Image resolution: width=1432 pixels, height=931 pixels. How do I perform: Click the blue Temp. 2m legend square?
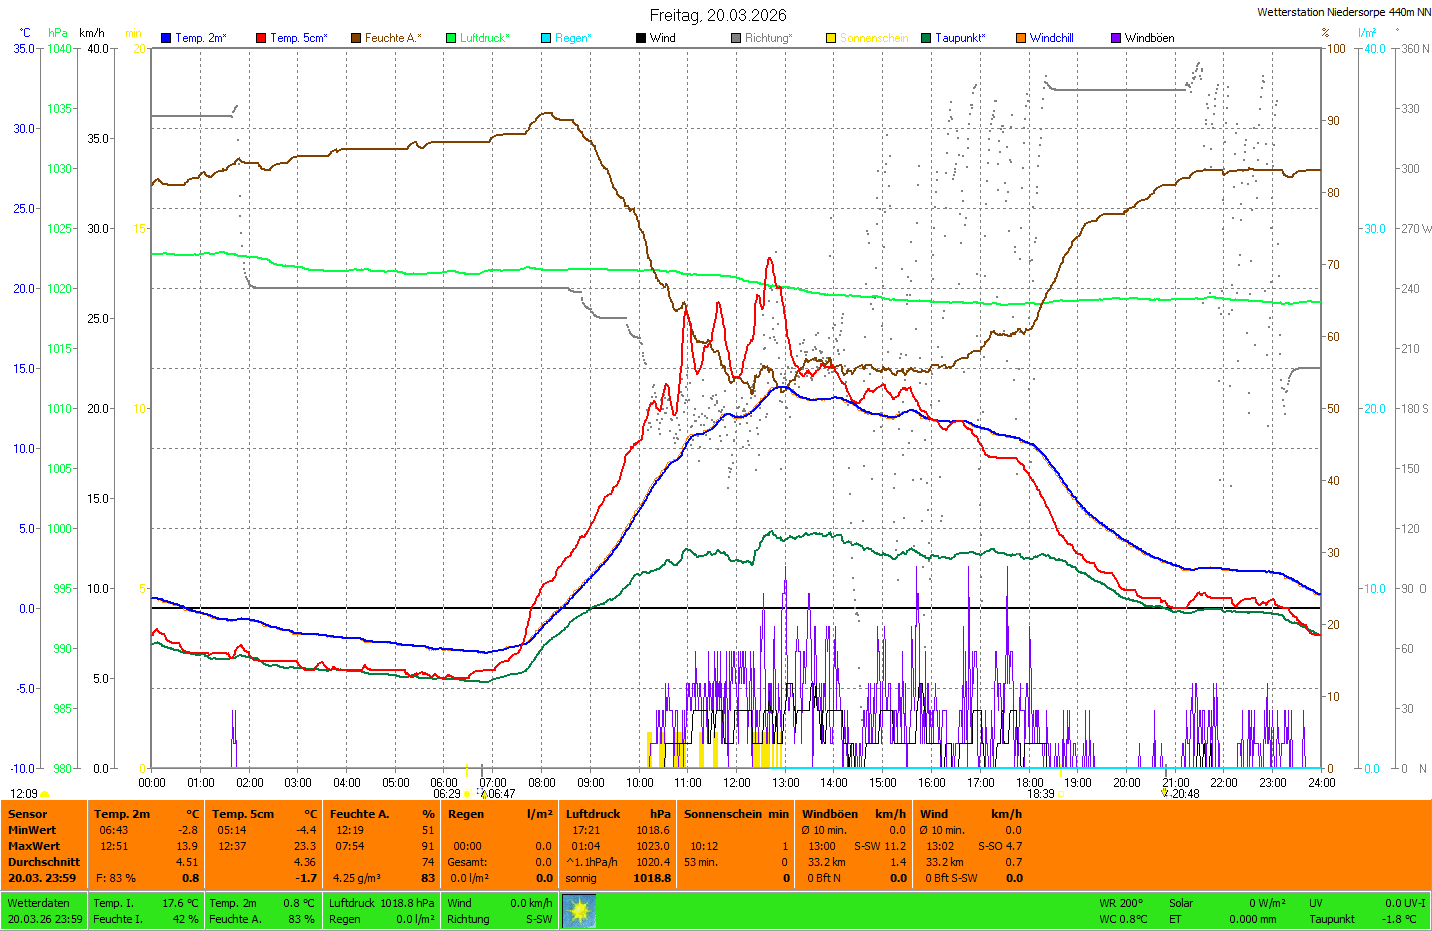[x=166, y=38]
